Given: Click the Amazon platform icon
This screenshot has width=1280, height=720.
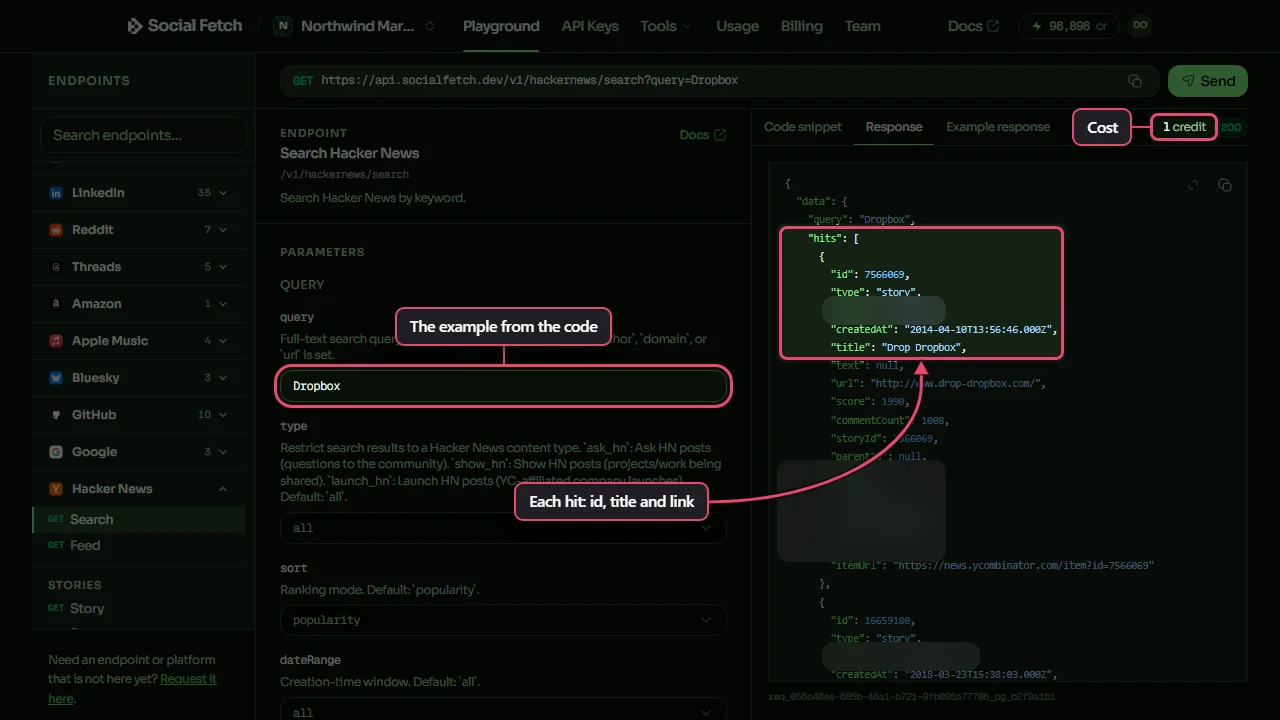Looking at the screenshot, I should (x=56, y=304).
